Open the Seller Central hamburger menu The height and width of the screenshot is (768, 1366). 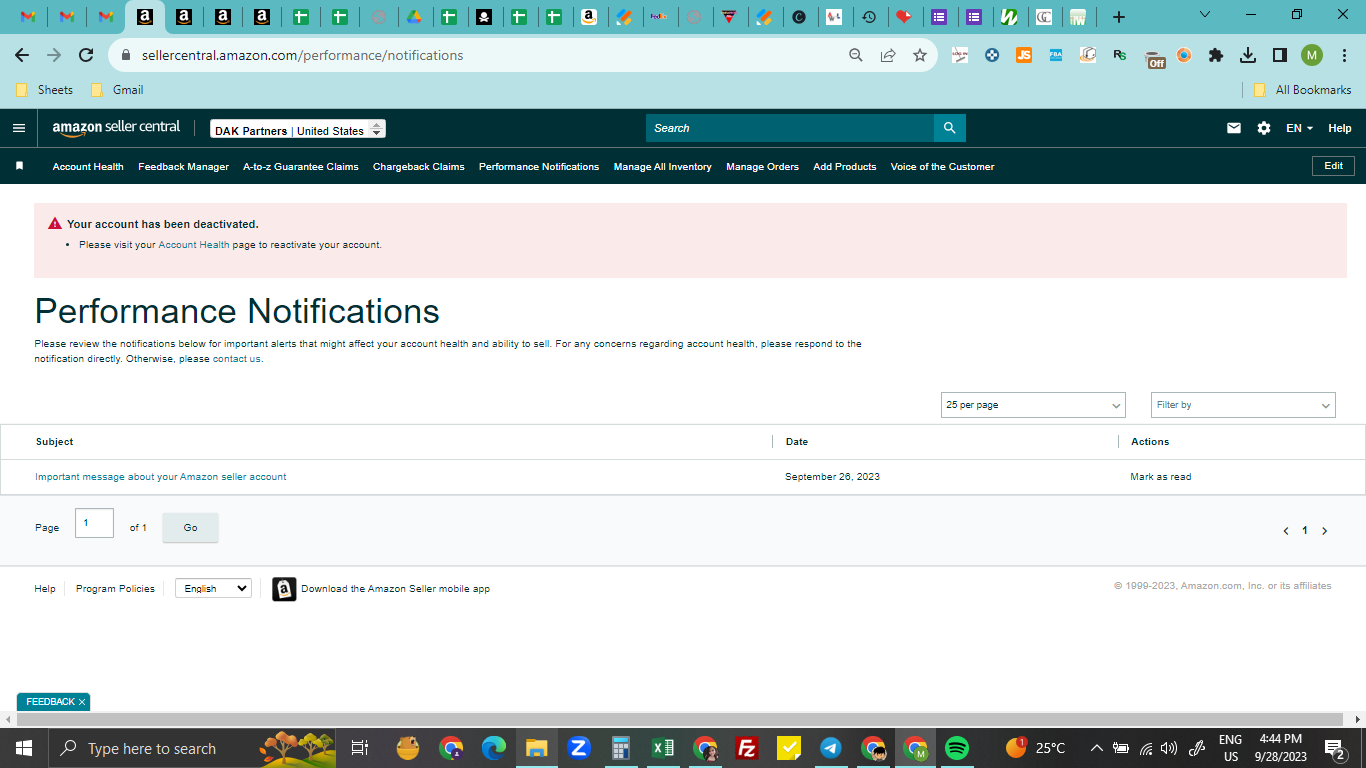[x=19, y=128]
